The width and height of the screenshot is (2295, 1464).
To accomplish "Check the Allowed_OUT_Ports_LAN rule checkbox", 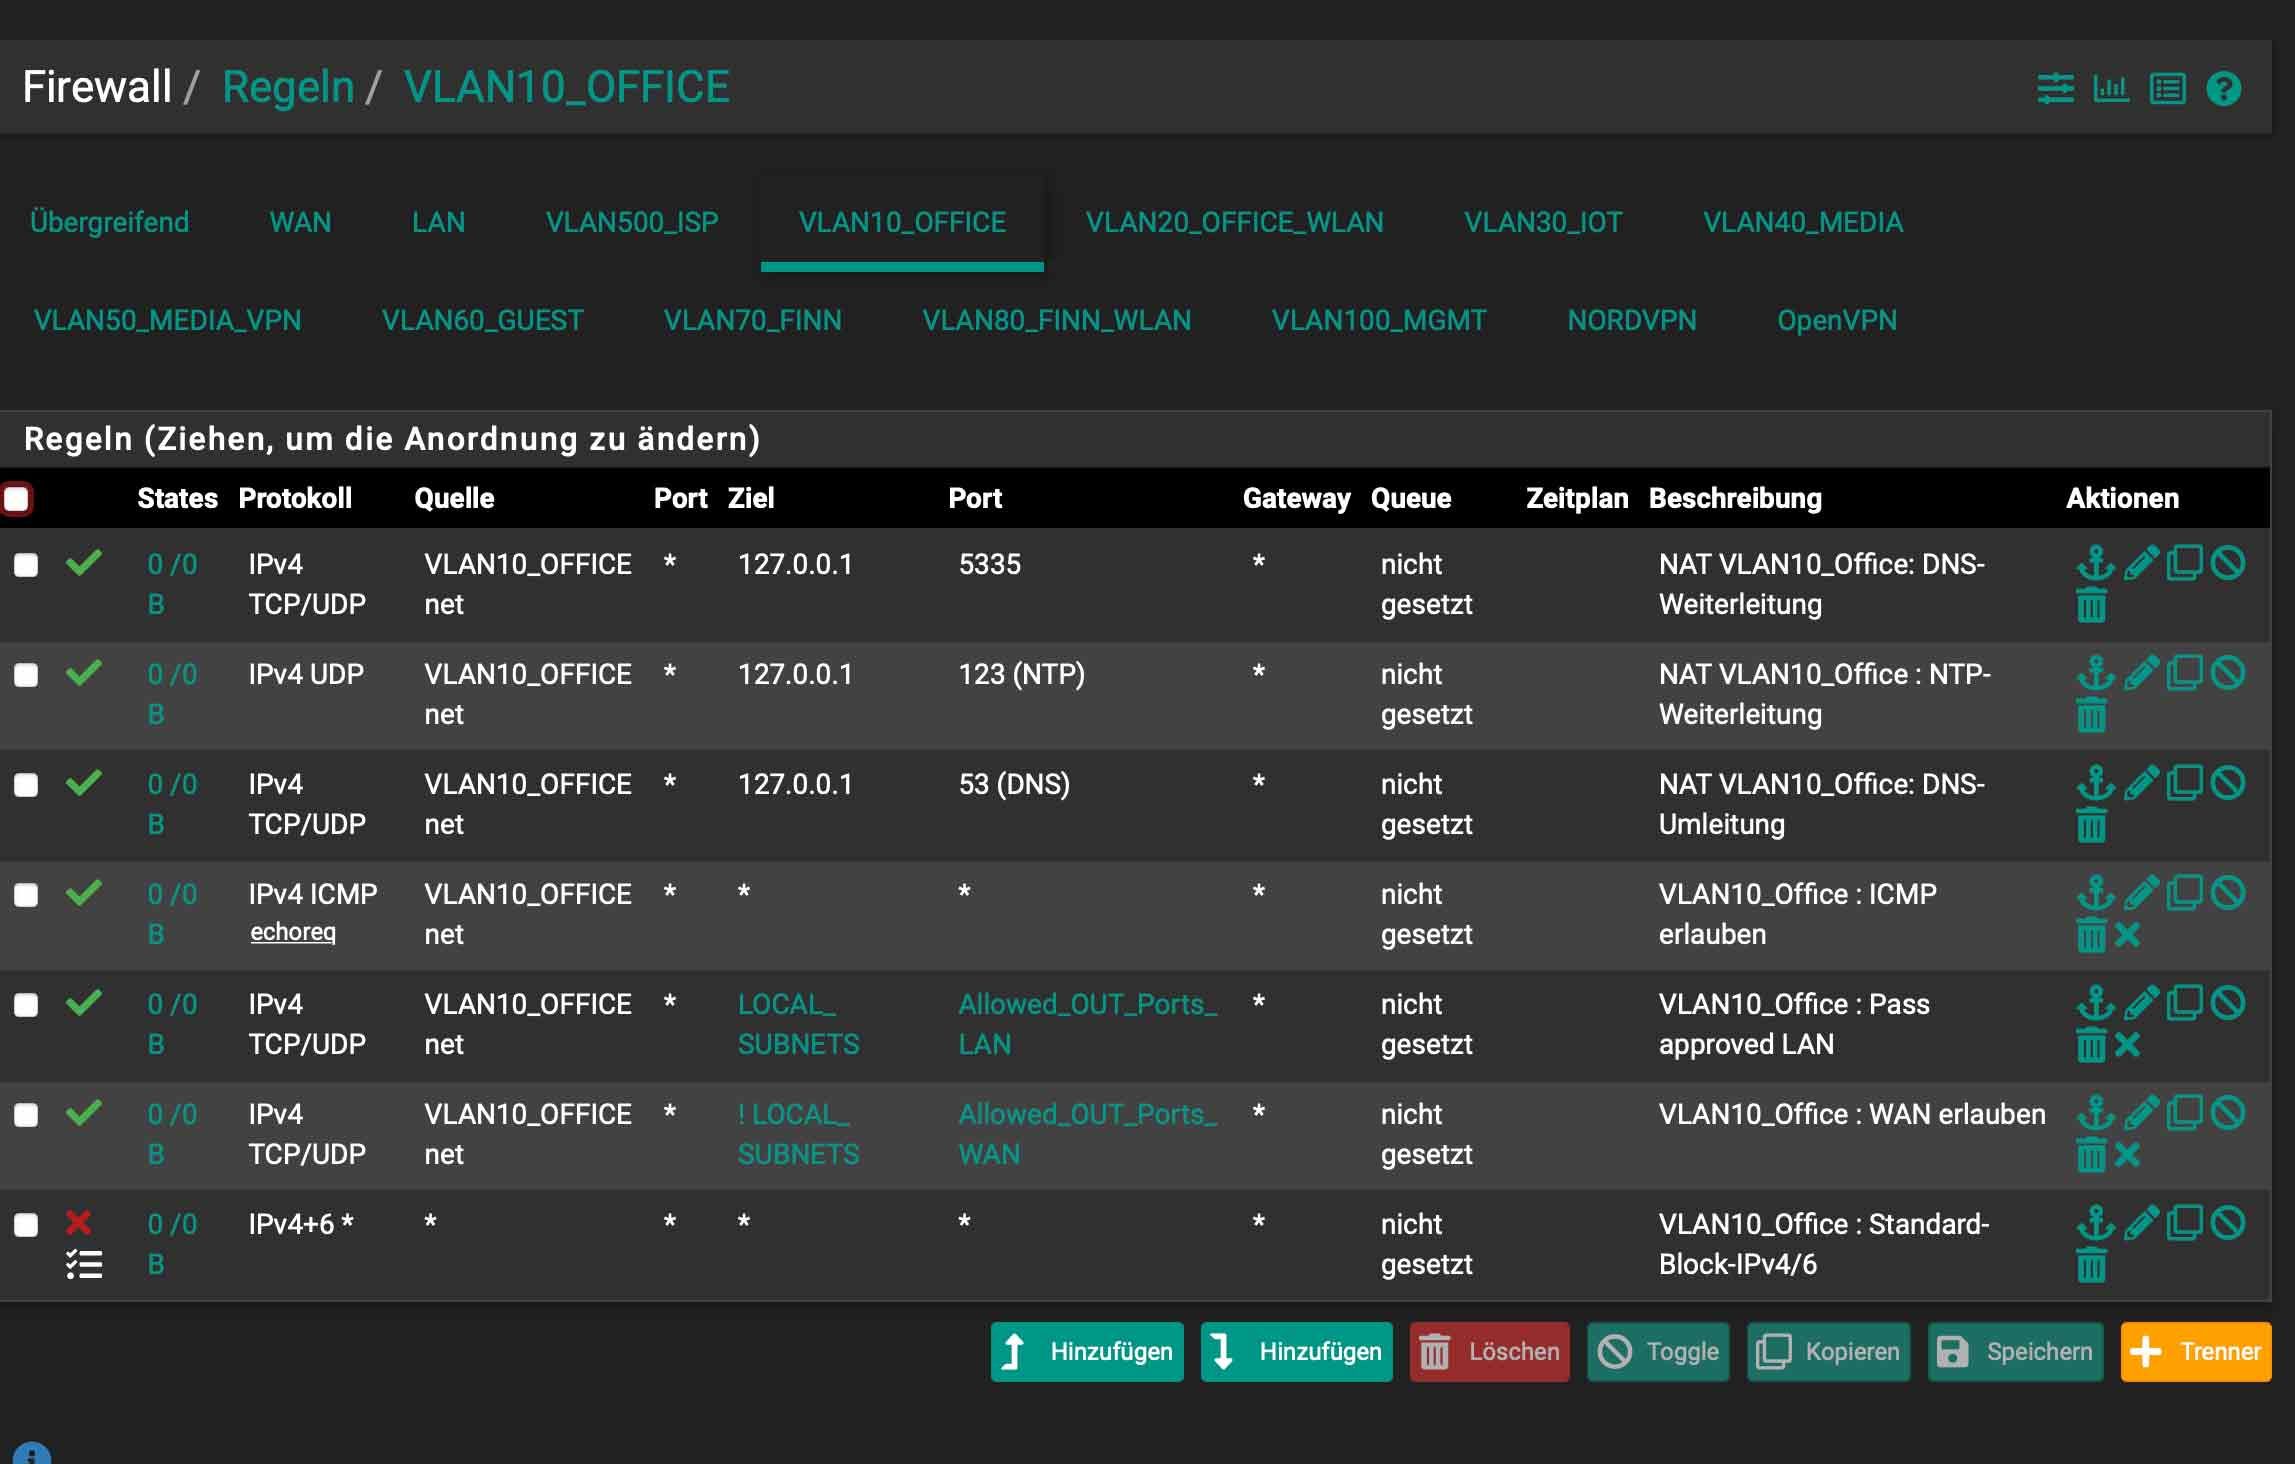I will 26,1005.
